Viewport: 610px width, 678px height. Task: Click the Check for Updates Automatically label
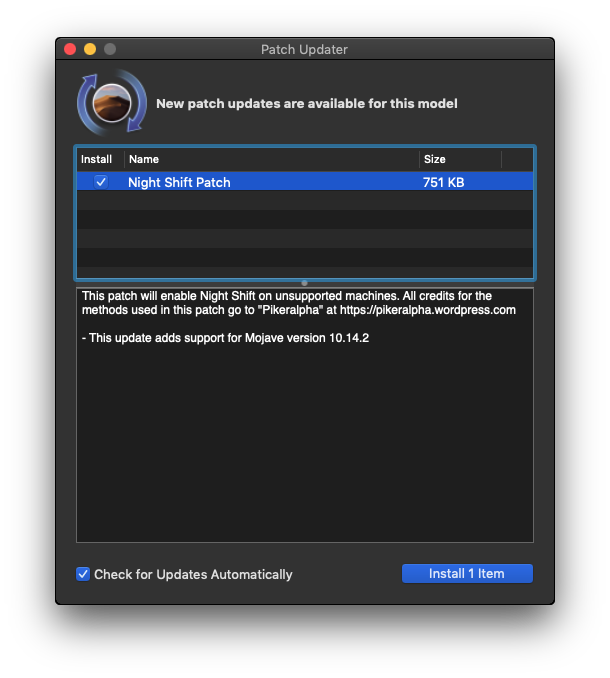click(193, 575)
